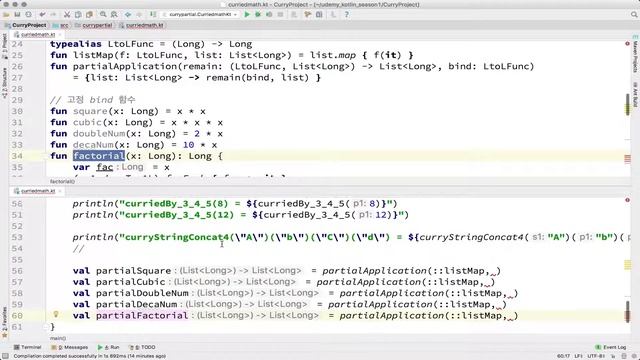Click the lower editor error indicator circle
Image resolution: width=640 pixels, height=360 pixels.
(x=627, y=200)
